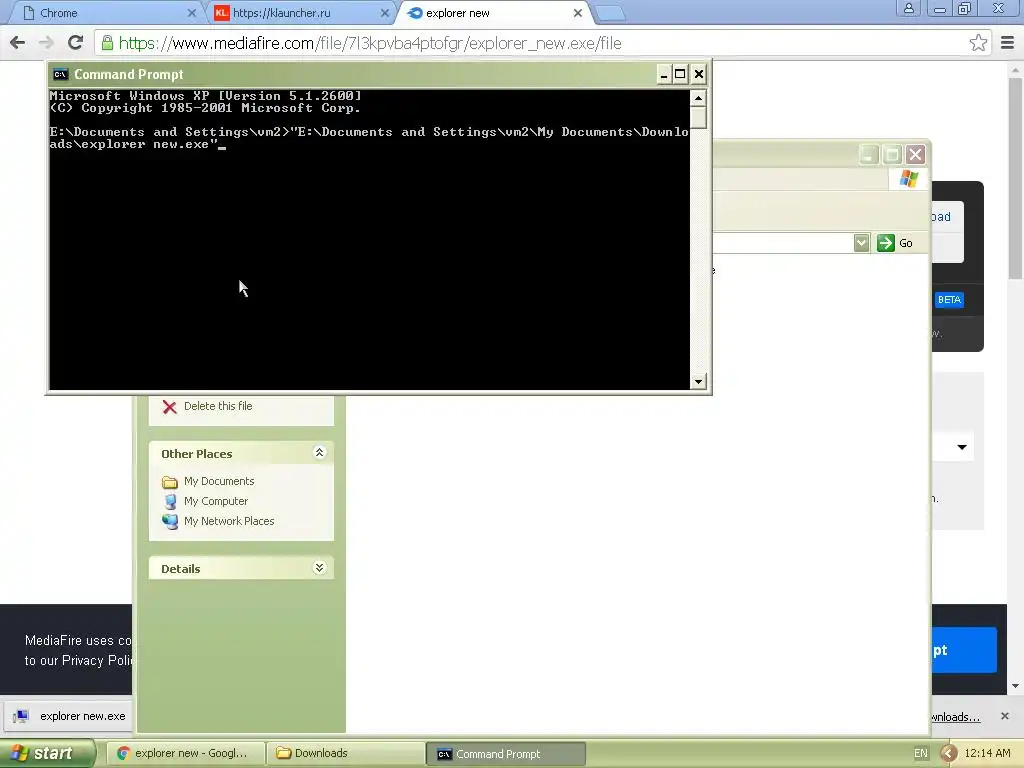This screenshot has width=1024, height=768.
Task: Switch to the https://klauncher.ru tab
Action: coord(300,13)
